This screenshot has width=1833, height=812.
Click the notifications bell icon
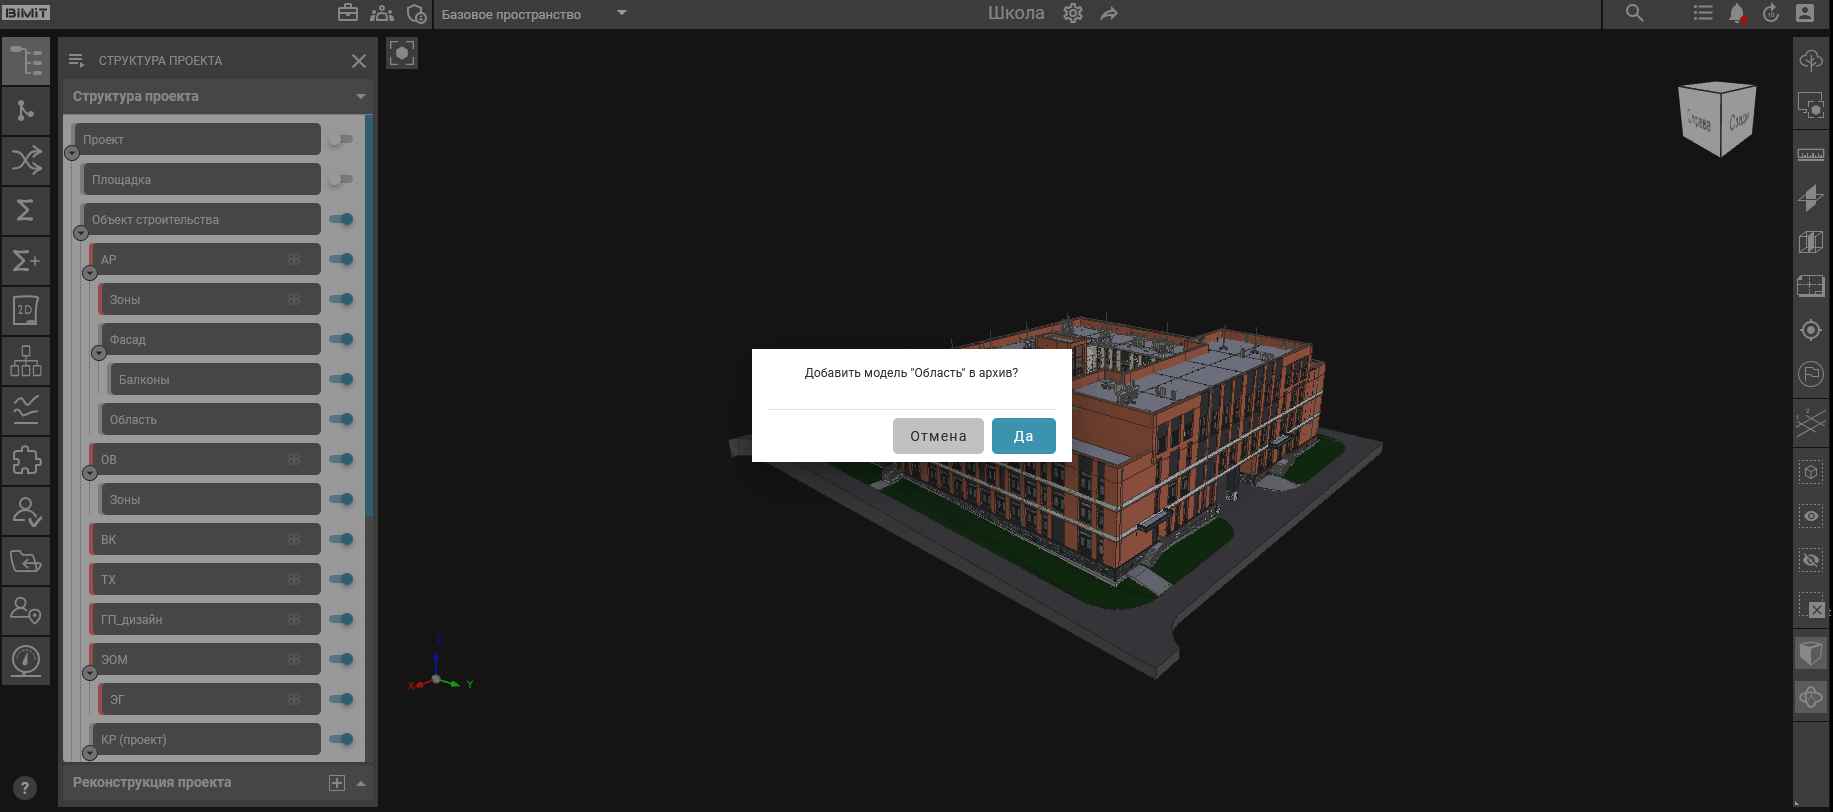(x=1737, y=14)
